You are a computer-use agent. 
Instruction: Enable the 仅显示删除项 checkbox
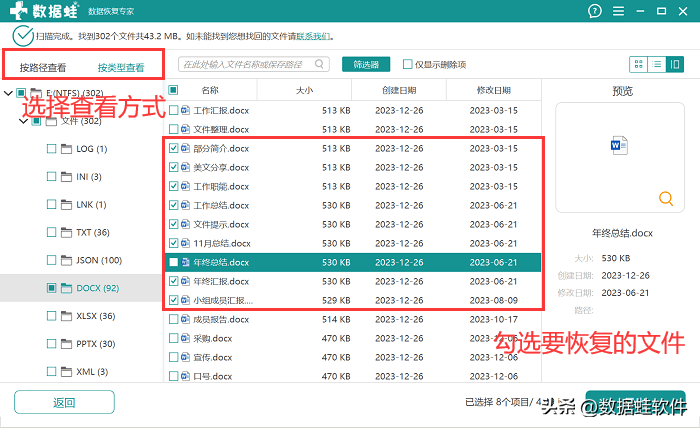click(407, 64)
